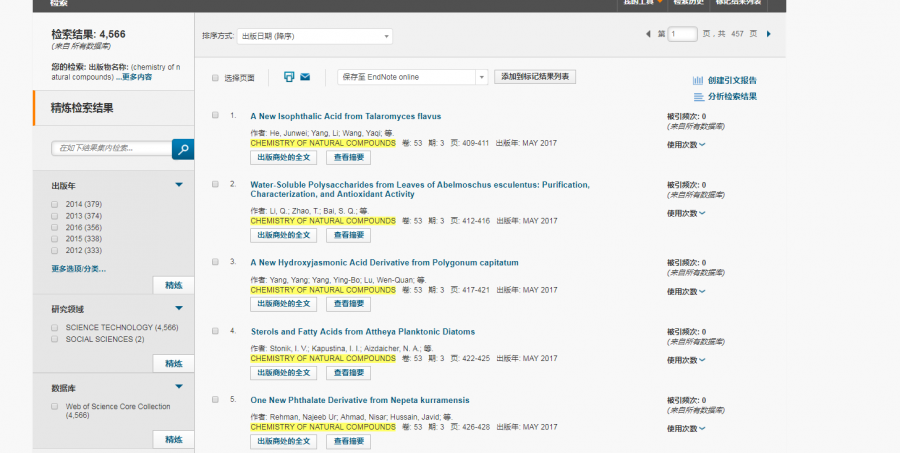Open title One New Phthalate Derivative
Screen dimensions: 900x453
(360, 400)
